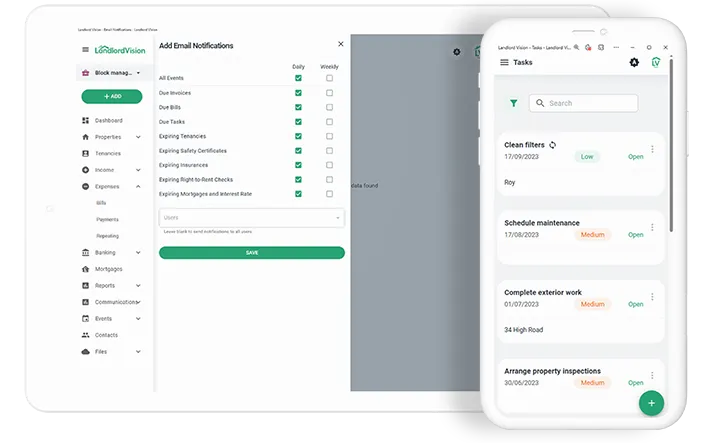Tap the green floating add task button
This screenshot has width=716, height=443.
(651, 403)
